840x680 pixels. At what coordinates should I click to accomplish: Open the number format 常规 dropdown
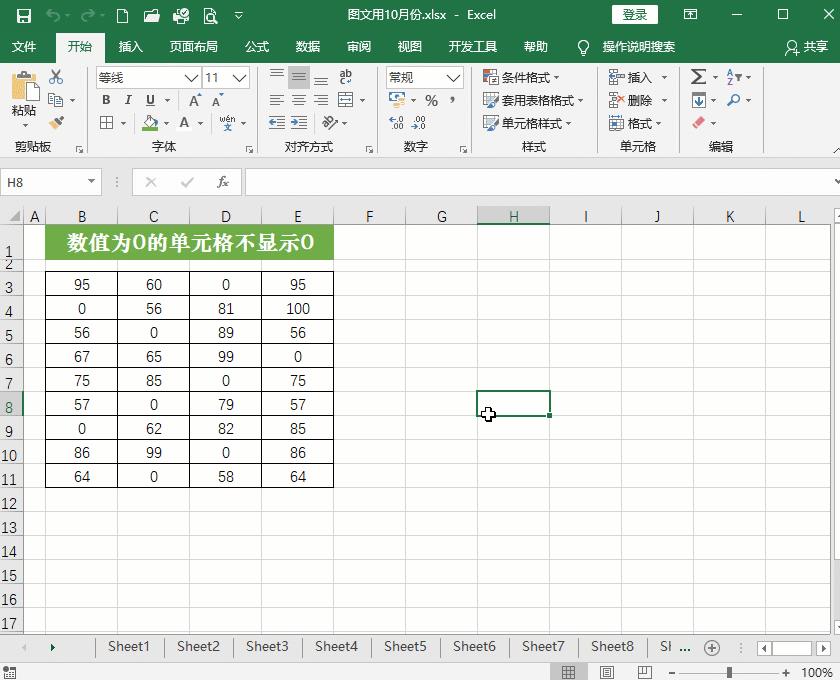pos(455,77)
